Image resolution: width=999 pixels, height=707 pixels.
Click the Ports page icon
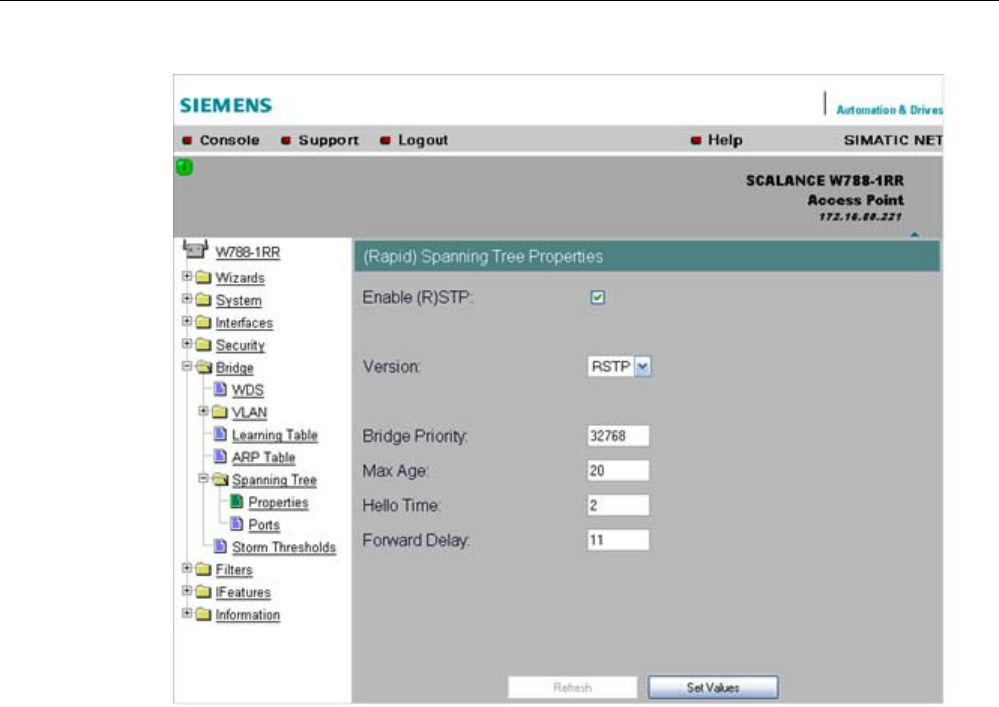click(x=236, y=524)
